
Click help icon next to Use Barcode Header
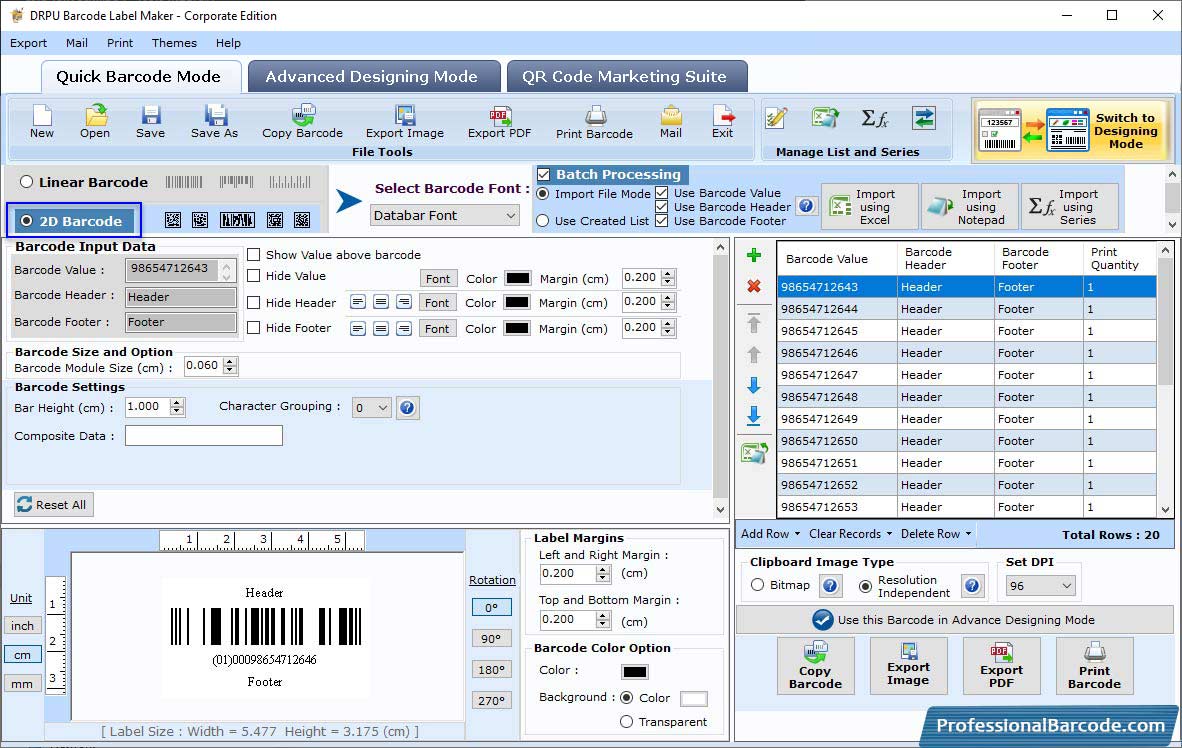[807, 206]
